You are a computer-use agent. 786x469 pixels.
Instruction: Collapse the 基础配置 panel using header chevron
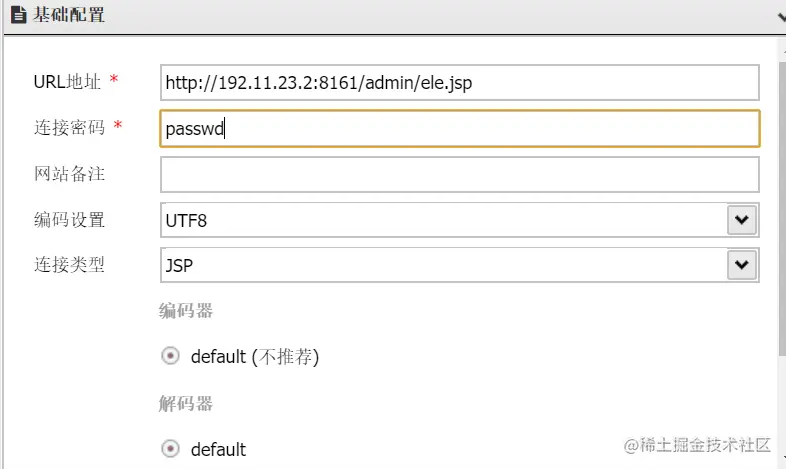tap(779, 17)
